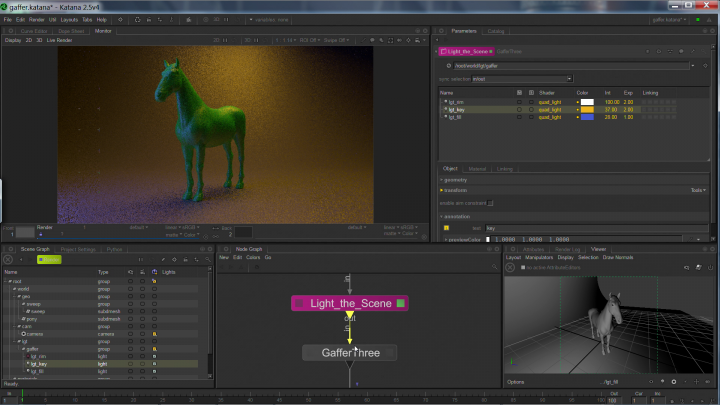Toggle solo for lgt_fill light
The height and width of the screenshot is (405, 720).
pos(530,116)
